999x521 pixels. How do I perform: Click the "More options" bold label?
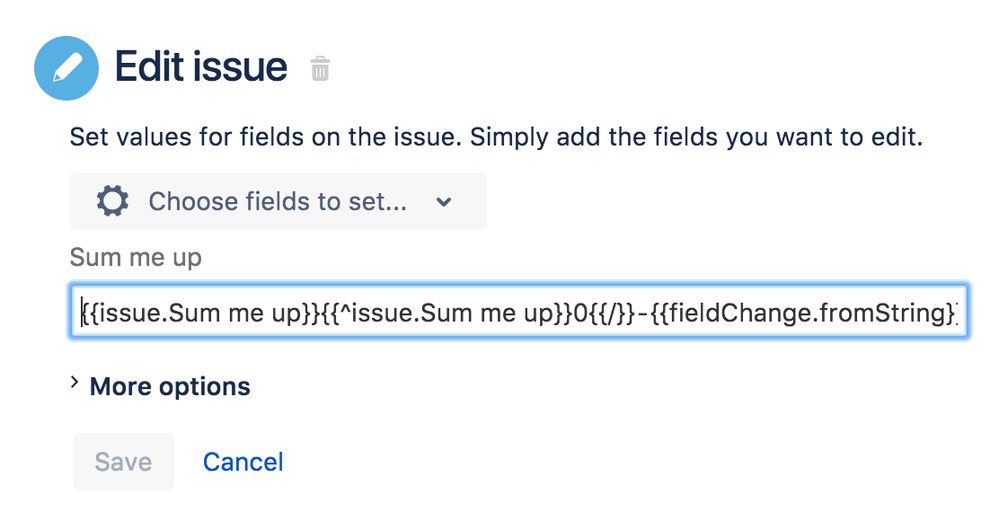(x=170, y=387)
